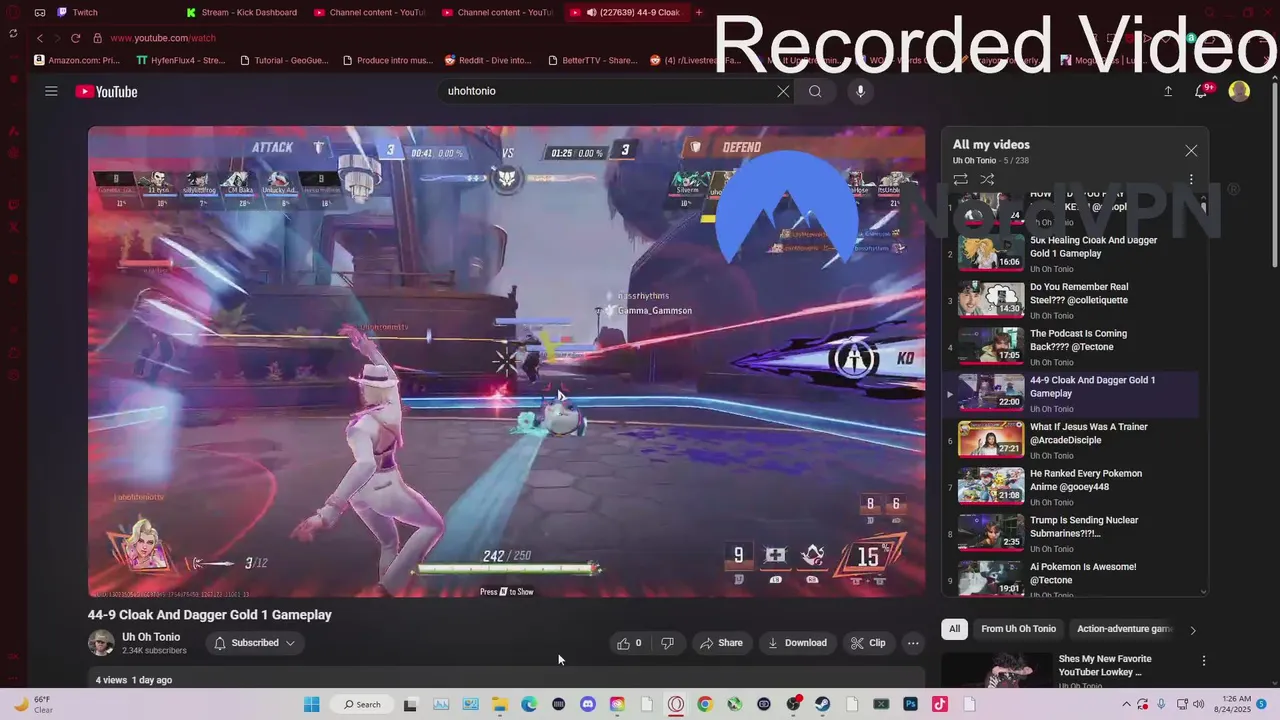The width and height of the screenshot is (1280, 720).
Task: Select He Ranked Every Pokemon Anime video
Action: point(1076,487)
